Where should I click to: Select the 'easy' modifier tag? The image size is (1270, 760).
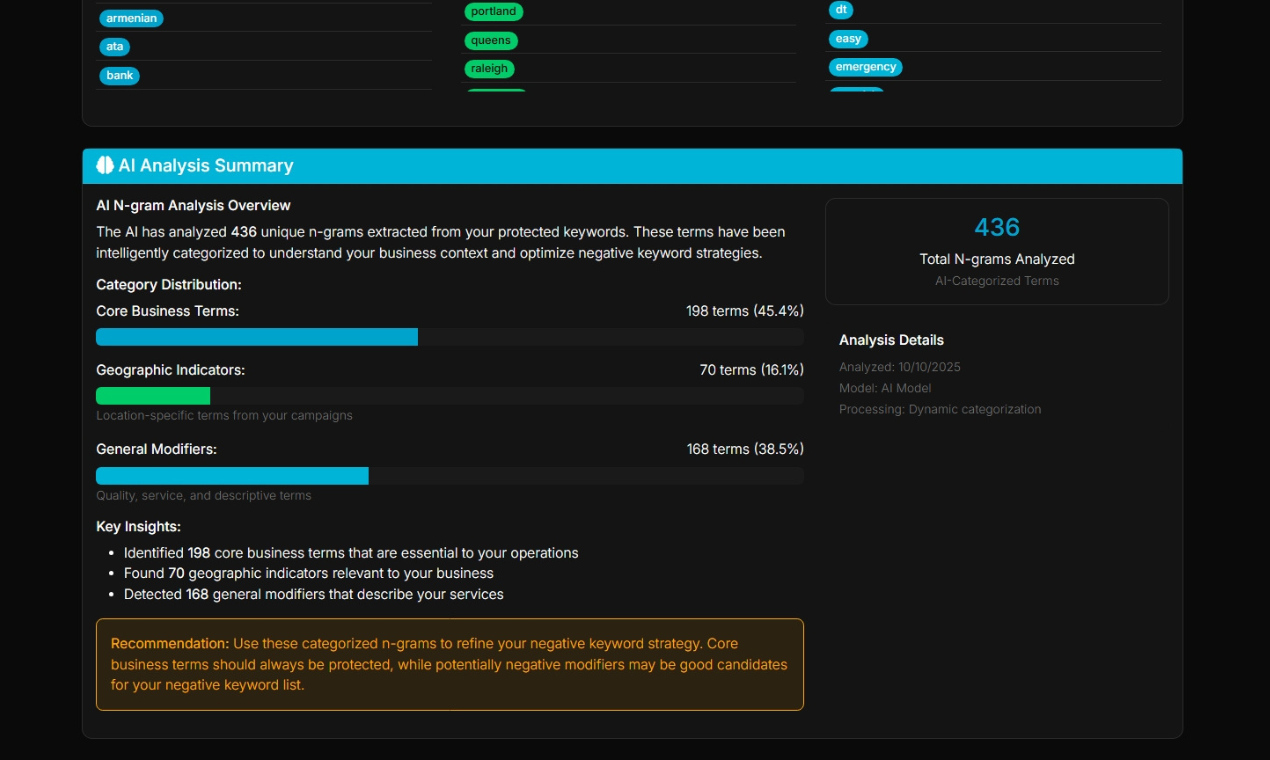(848, 39)
